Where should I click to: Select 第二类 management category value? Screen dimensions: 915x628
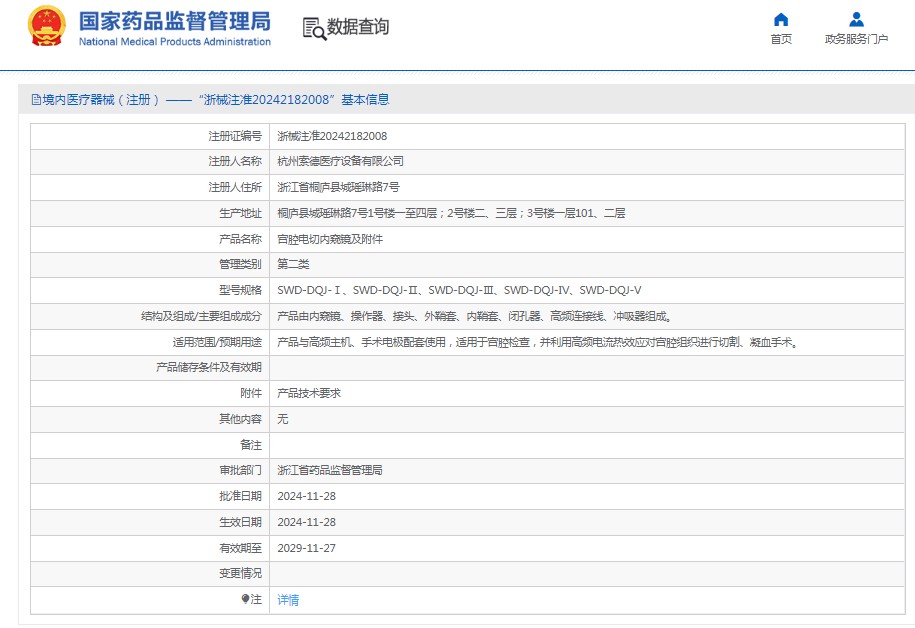click(293, 264)
